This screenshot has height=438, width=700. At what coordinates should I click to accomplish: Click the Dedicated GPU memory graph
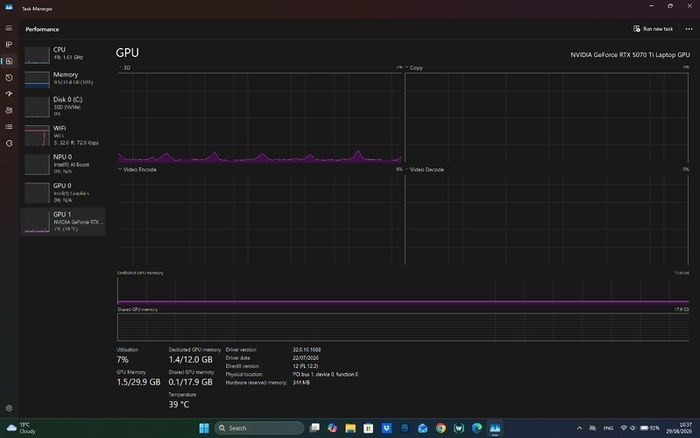(x=403, y=291)
